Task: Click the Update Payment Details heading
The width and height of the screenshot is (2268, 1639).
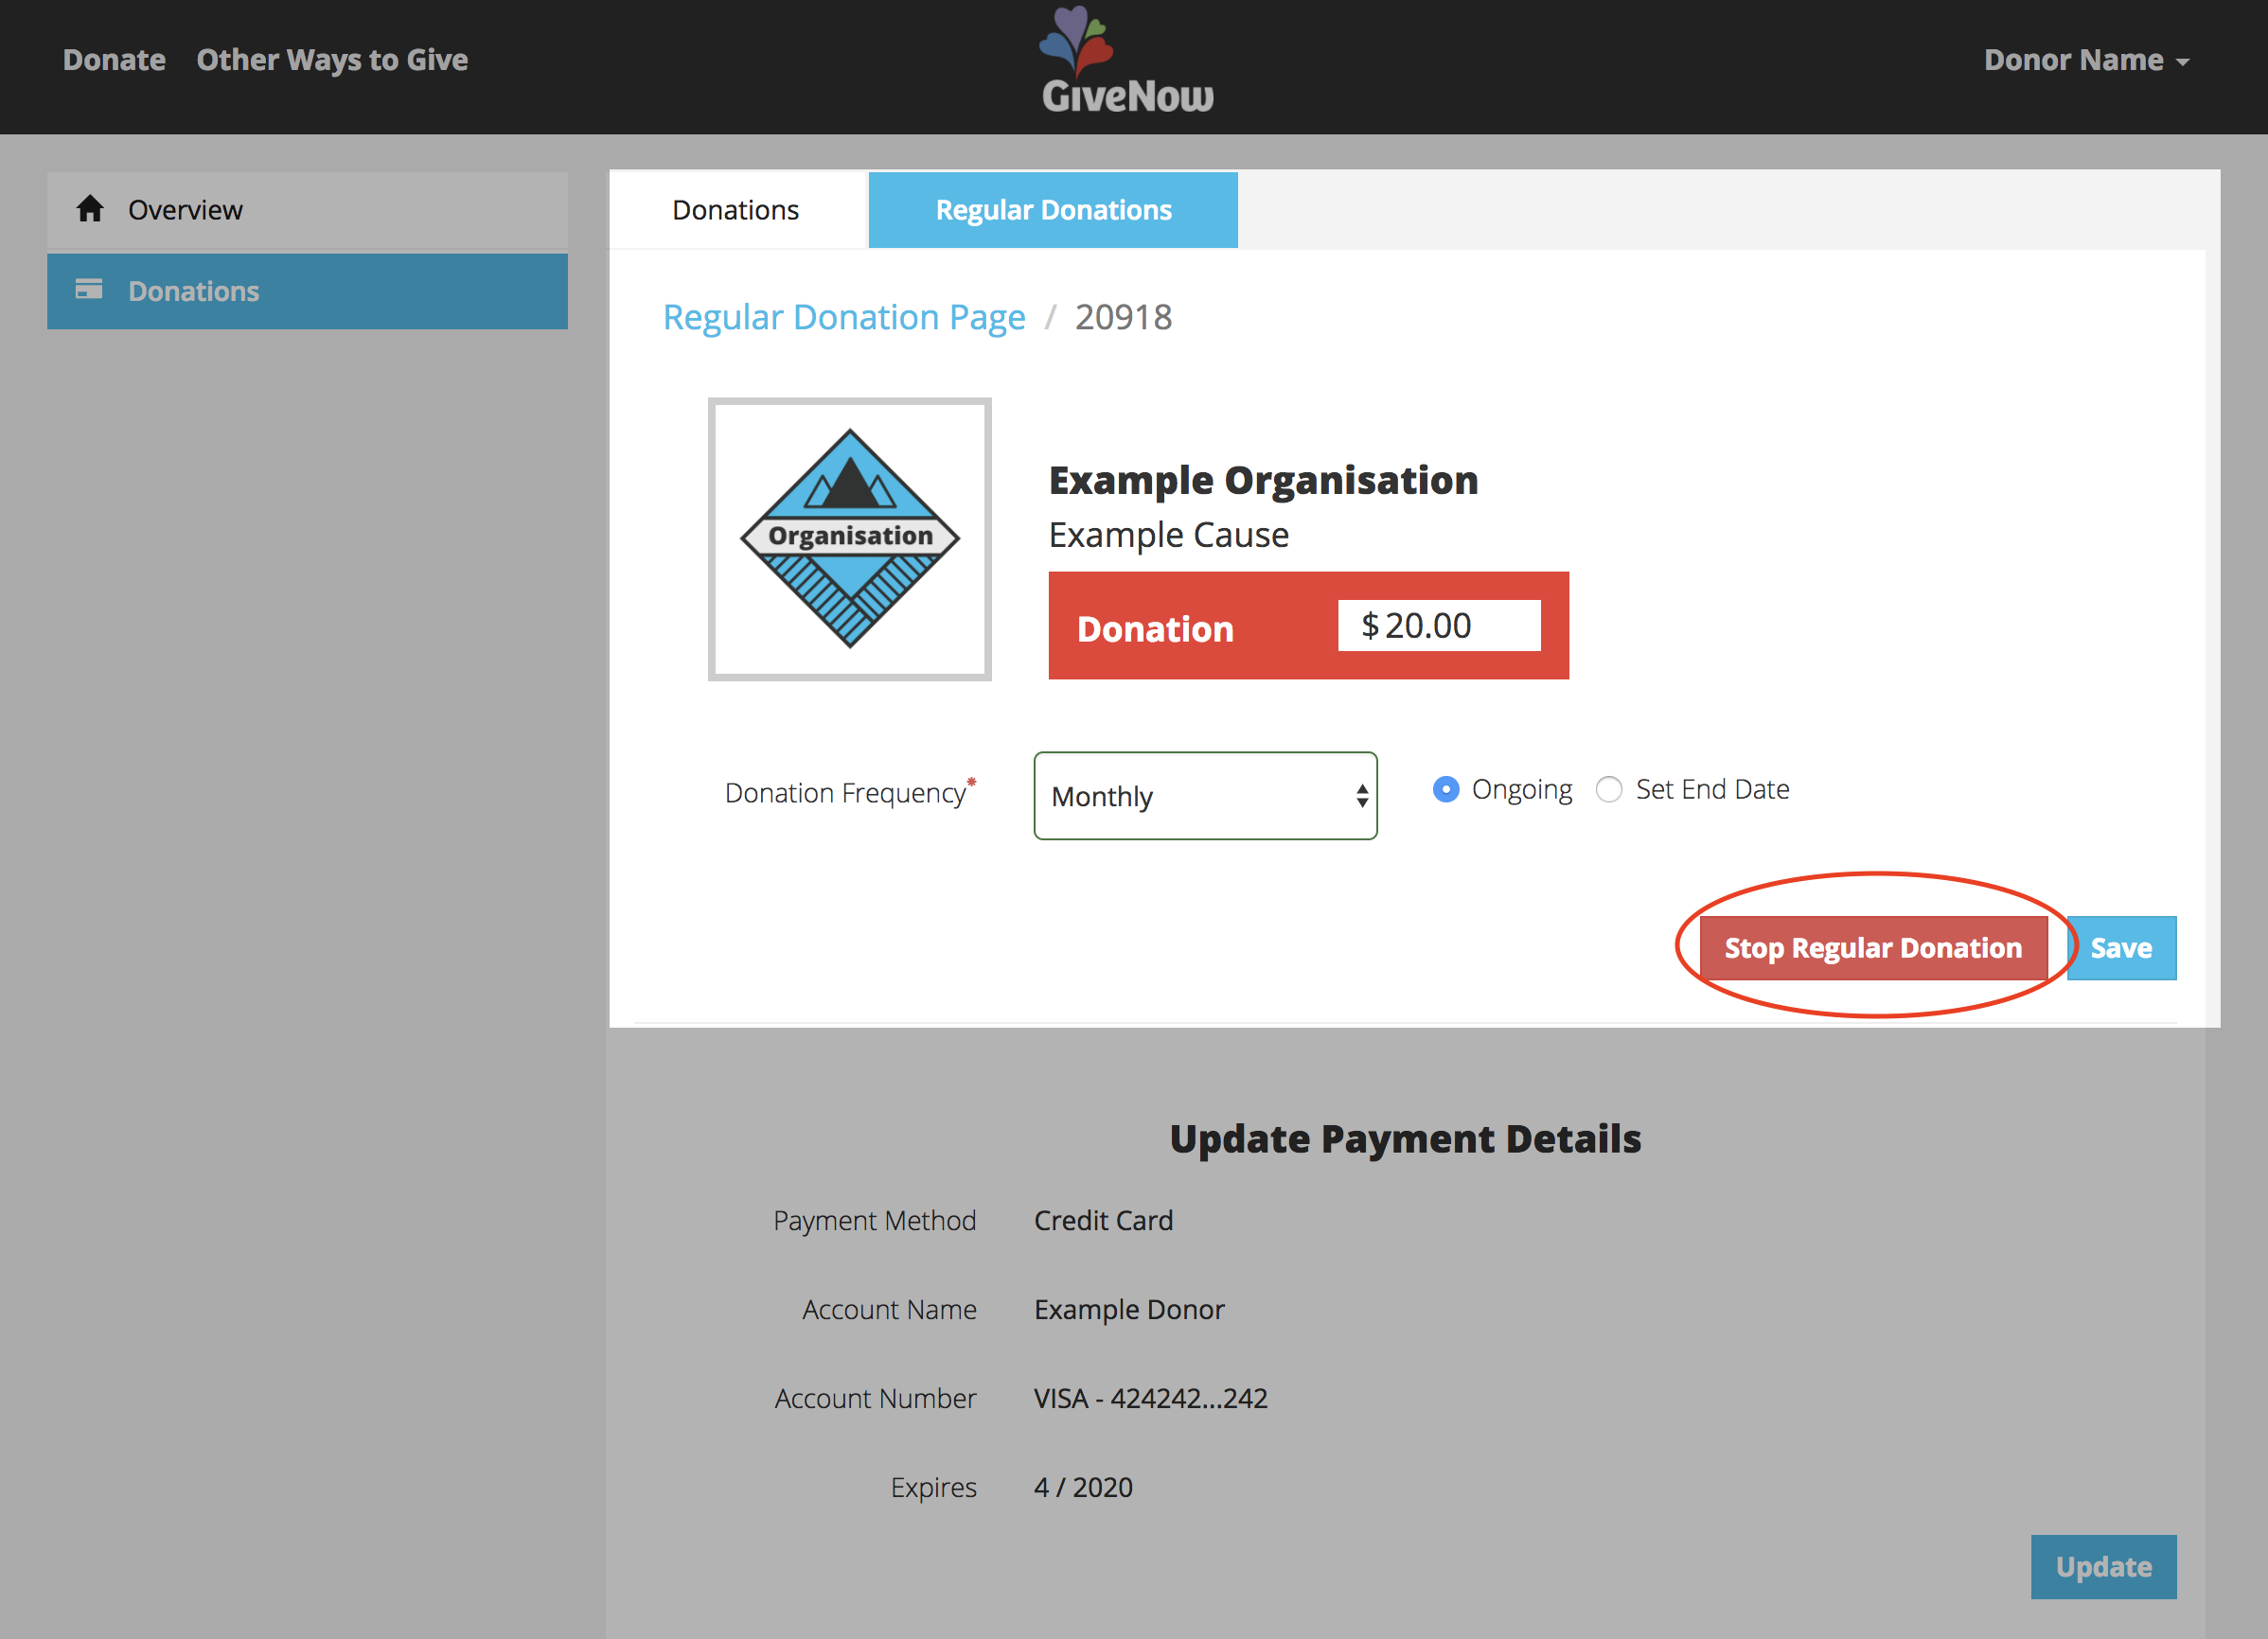Action: coord(1405,1139)
